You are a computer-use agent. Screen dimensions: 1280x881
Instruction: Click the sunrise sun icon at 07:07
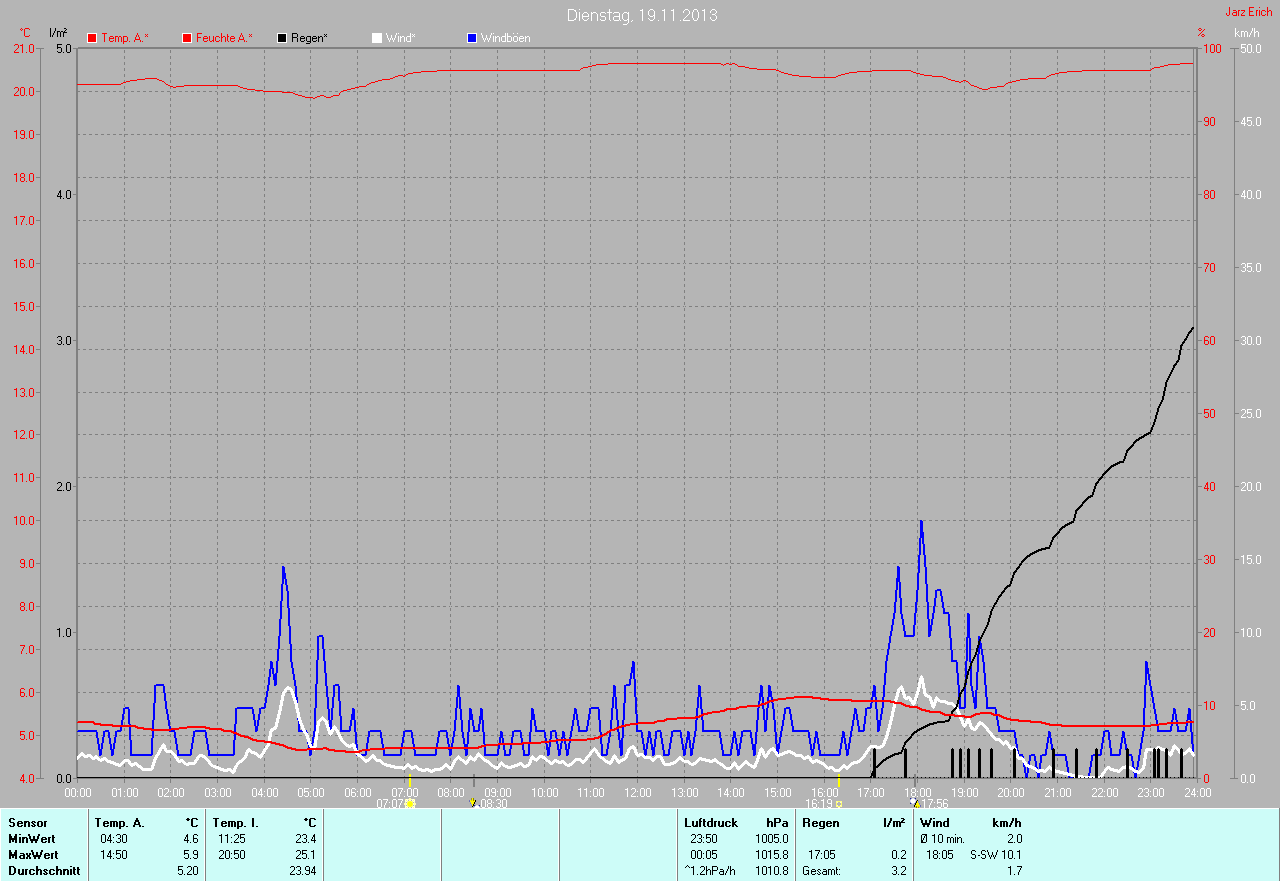point(410,803)
